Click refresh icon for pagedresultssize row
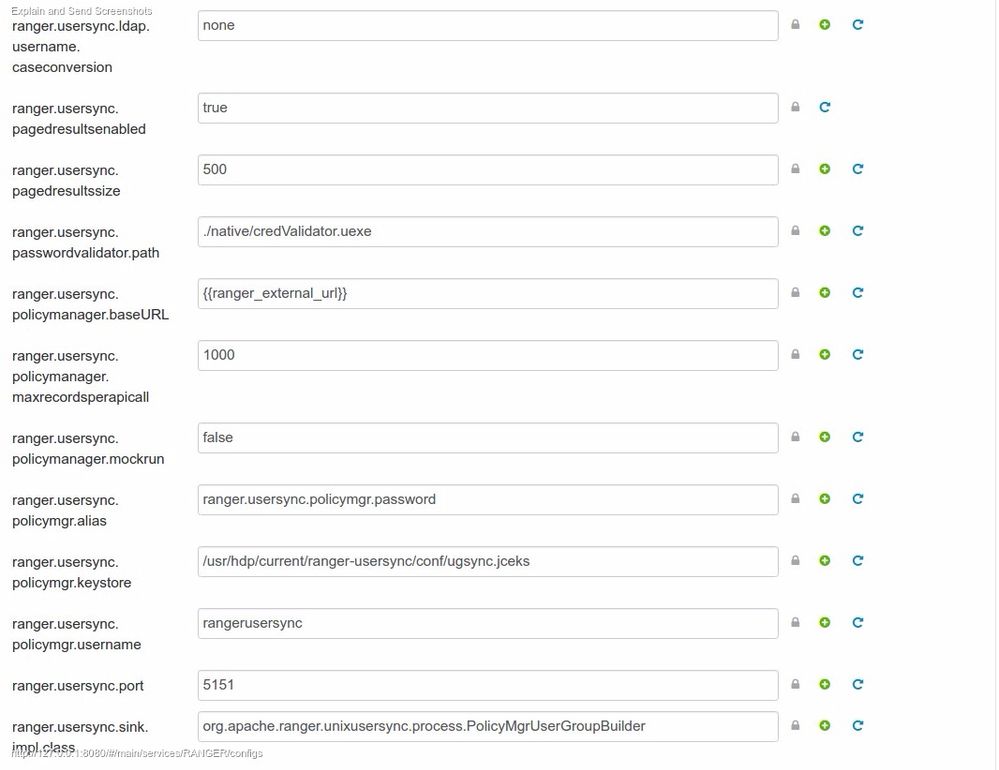 [x=858, y=169]
